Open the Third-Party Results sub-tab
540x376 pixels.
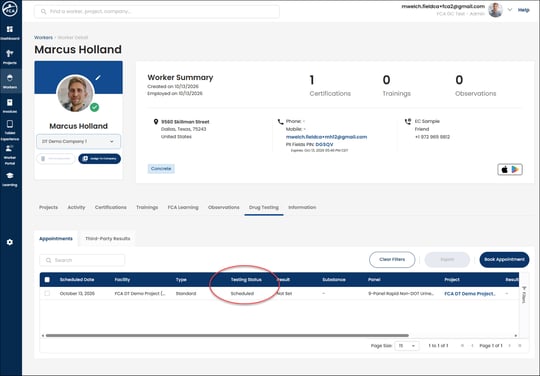pyautogui.click(x=107, y=239)
